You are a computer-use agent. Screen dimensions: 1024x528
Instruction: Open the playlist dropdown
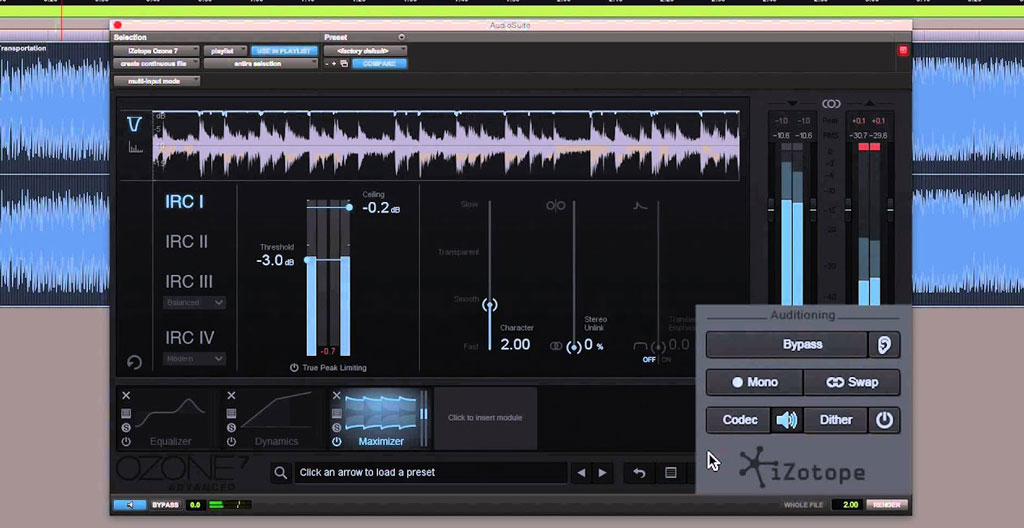[x=225, y=50]
